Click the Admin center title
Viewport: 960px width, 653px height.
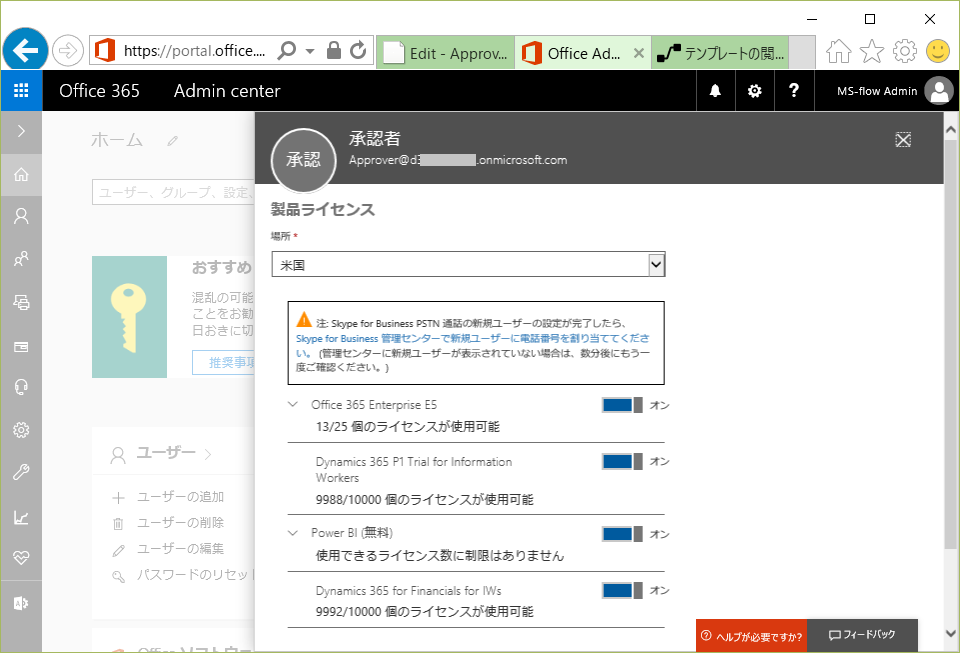click(x=227, y=91)
